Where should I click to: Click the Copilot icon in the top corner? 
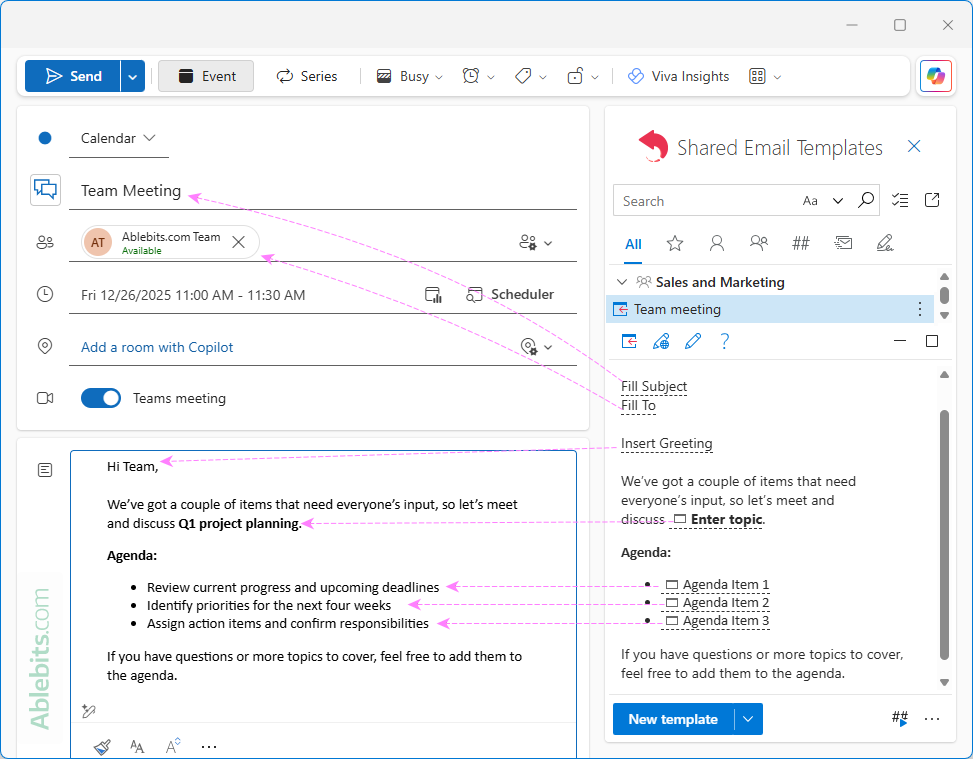pos(936,75)
